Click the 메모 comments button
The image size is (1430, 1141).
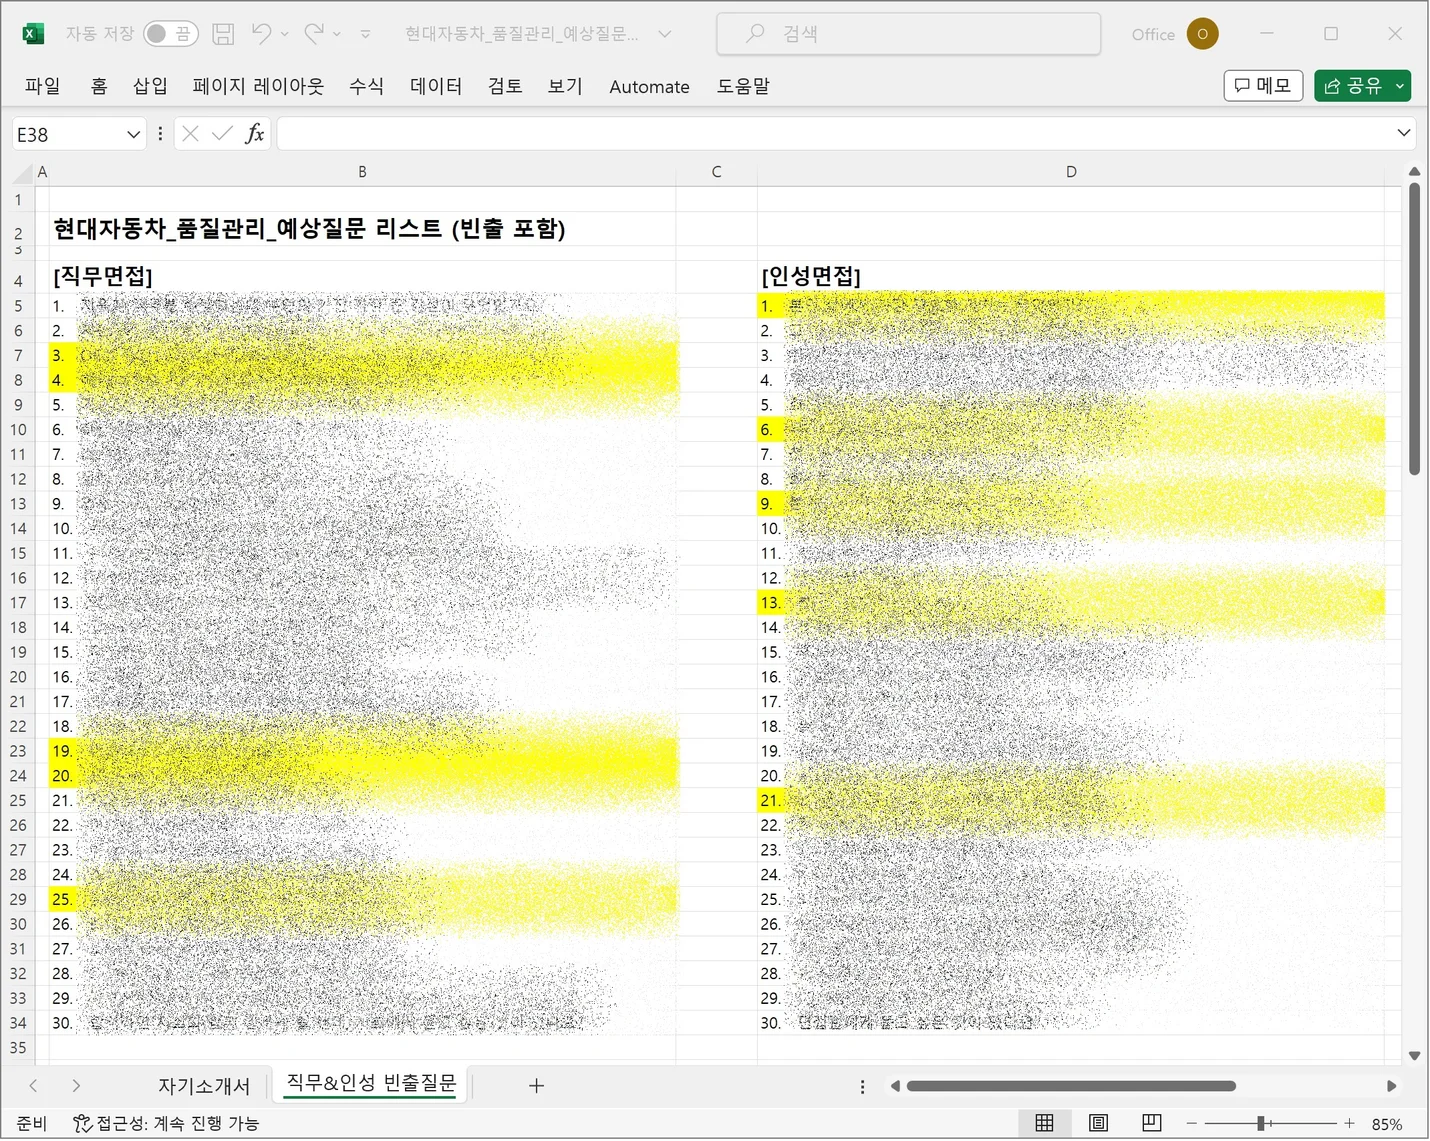click(1263, 86)
